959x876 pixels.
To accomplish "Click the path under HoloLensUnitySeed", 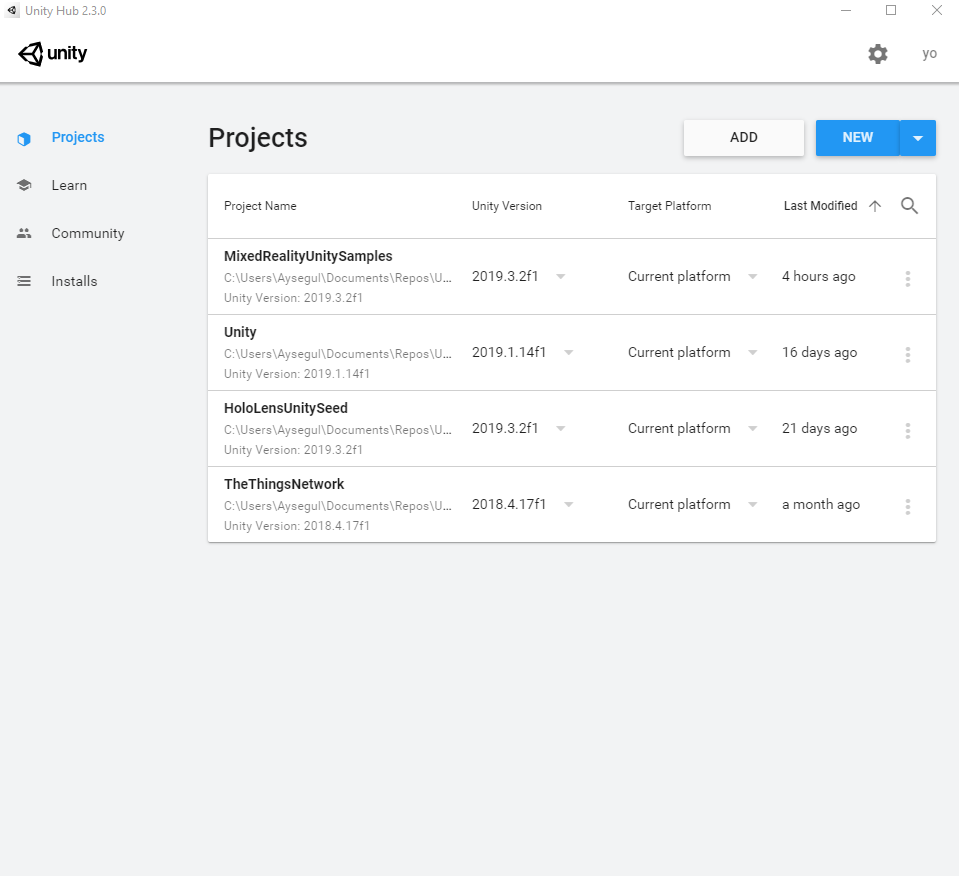I will 338,430.
